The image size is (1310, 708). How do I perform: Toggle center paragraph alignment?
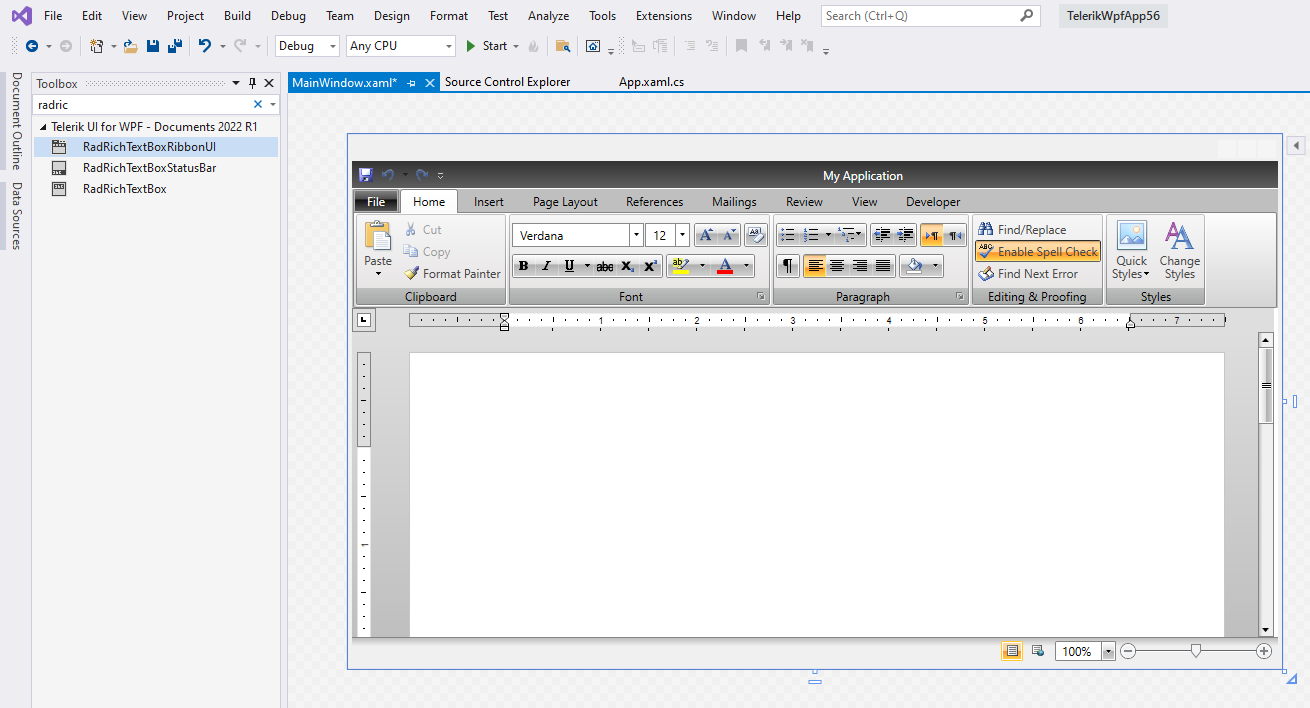point(837,266)
